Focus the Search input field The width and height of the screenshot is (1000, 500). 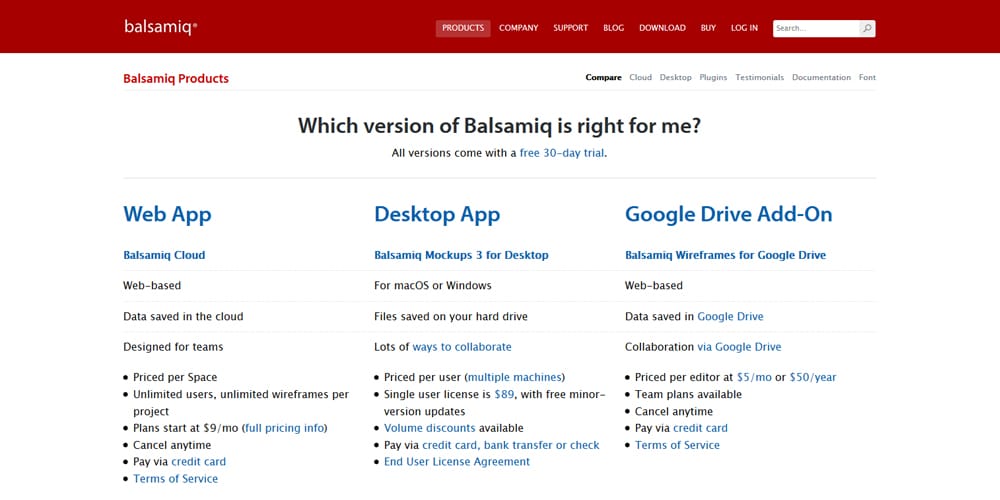click(x=816, y=28)
